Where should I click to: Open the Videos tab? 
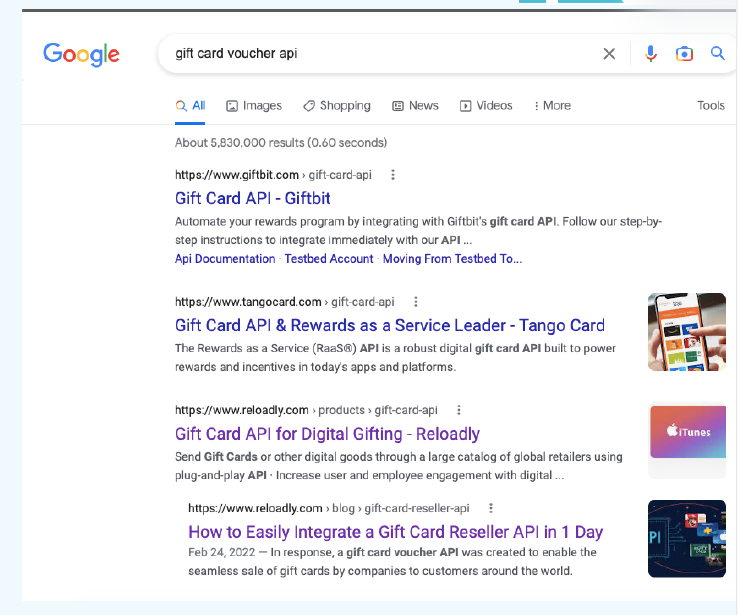click(486, 106)
